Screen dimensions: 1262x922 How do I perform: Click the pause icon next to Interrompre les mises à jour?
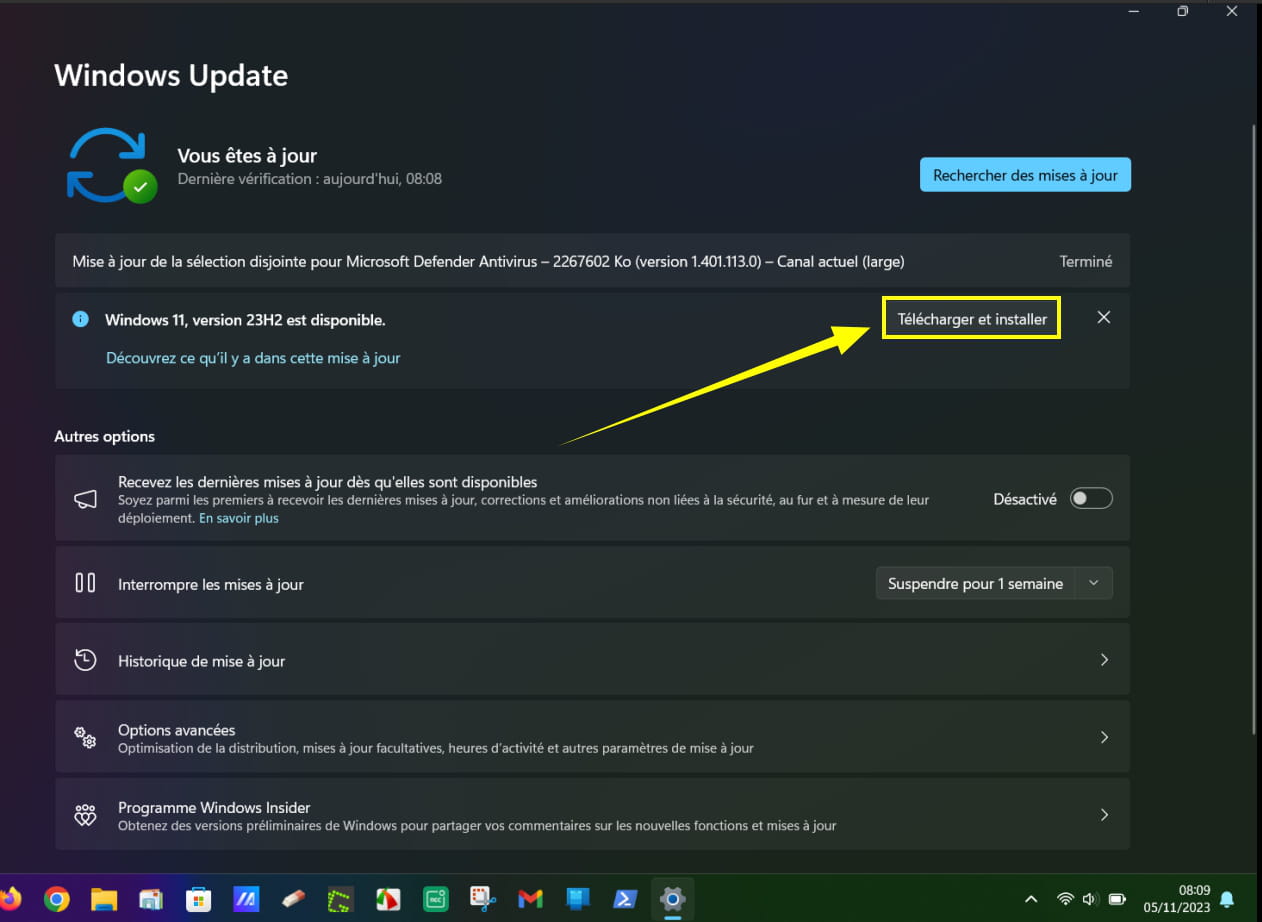point(86,583)
